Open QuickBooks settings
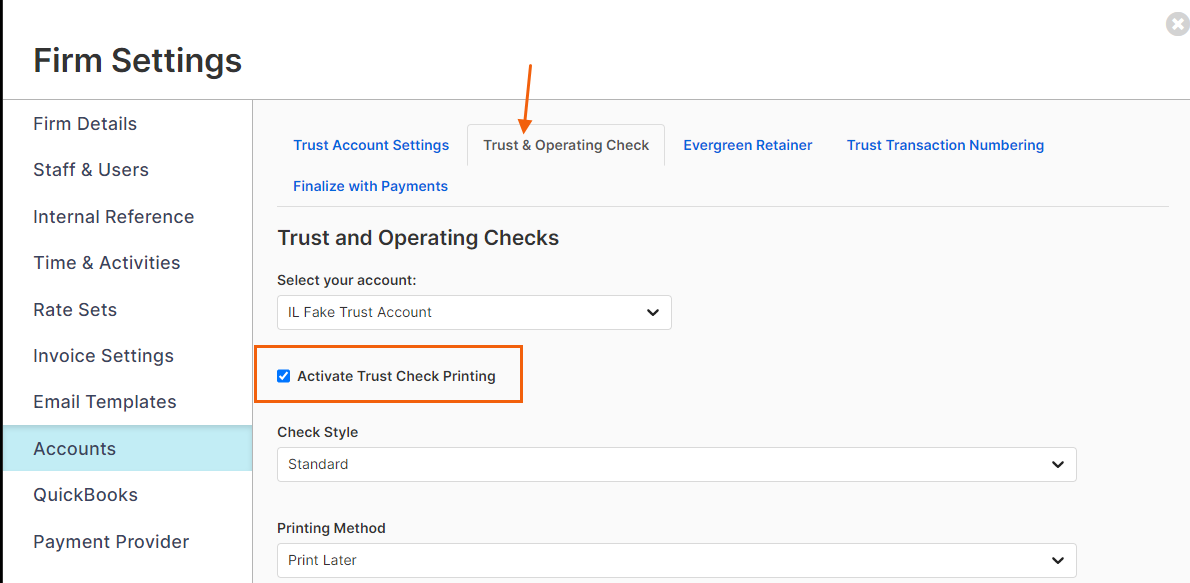Screen dimensions: 1190x583 [x=86, y=495]
